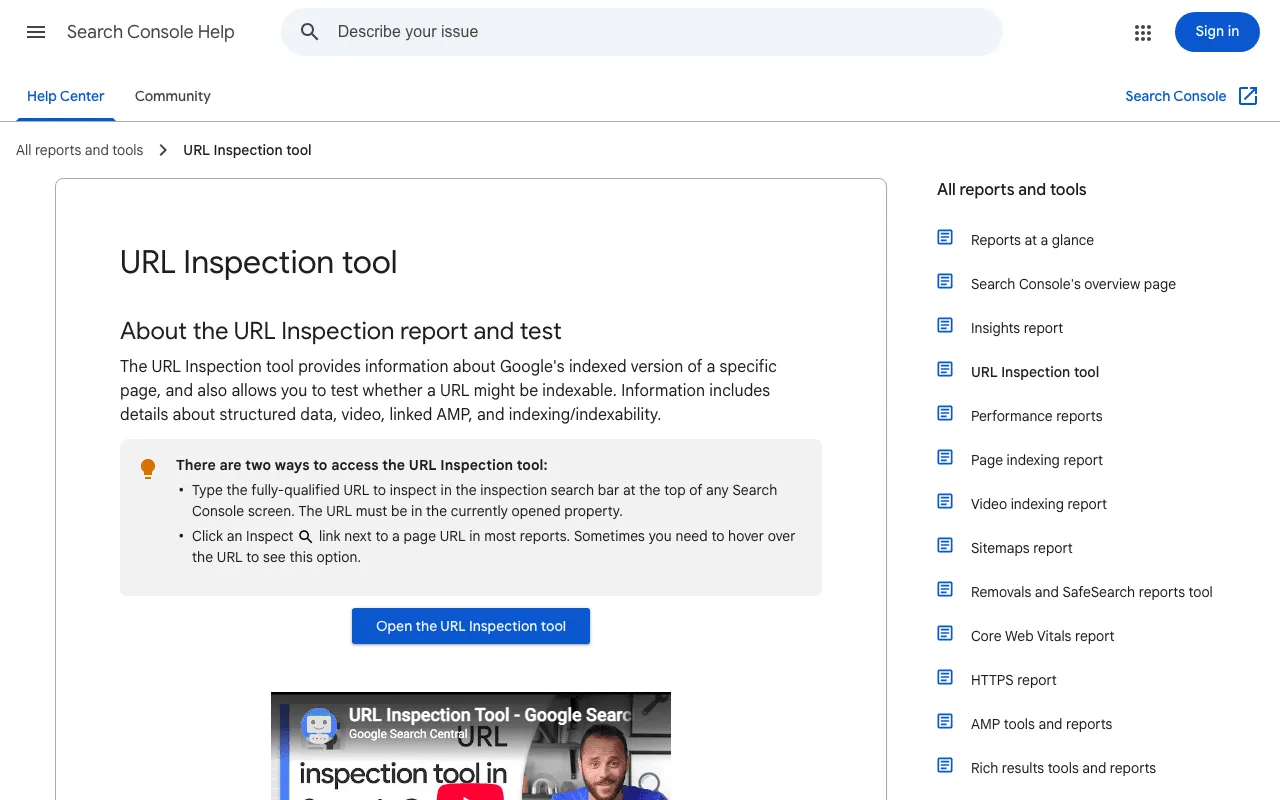Viewport: 1280px width, 800px height.
Task: Open the Insights report link
Action: click(1016, 328)
